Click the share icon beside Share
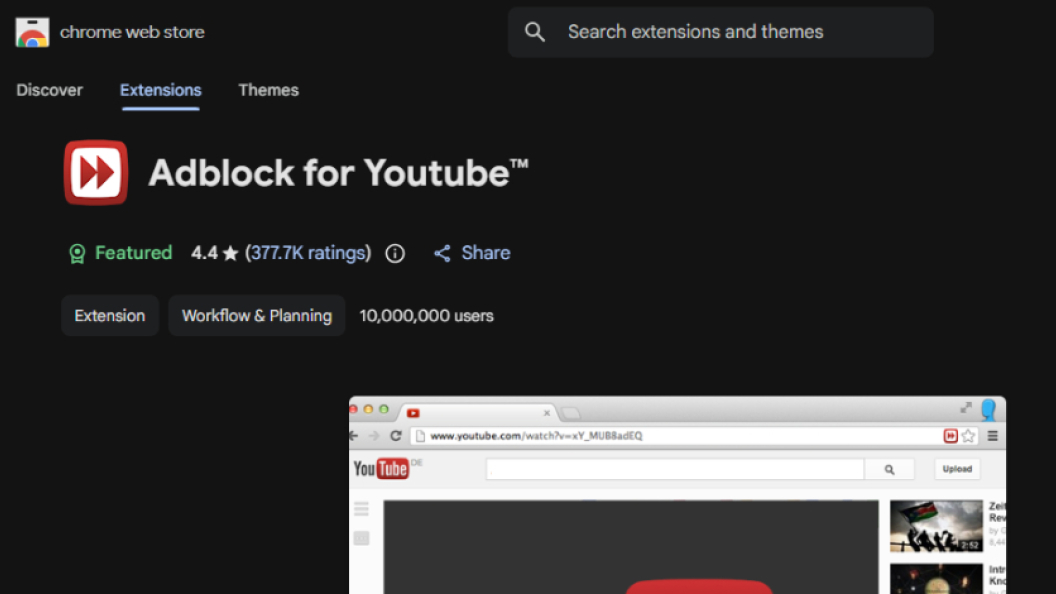Image resolution: width=1056 pixels, height=594 pixels. pyautogui.click(x=442, y=253)
